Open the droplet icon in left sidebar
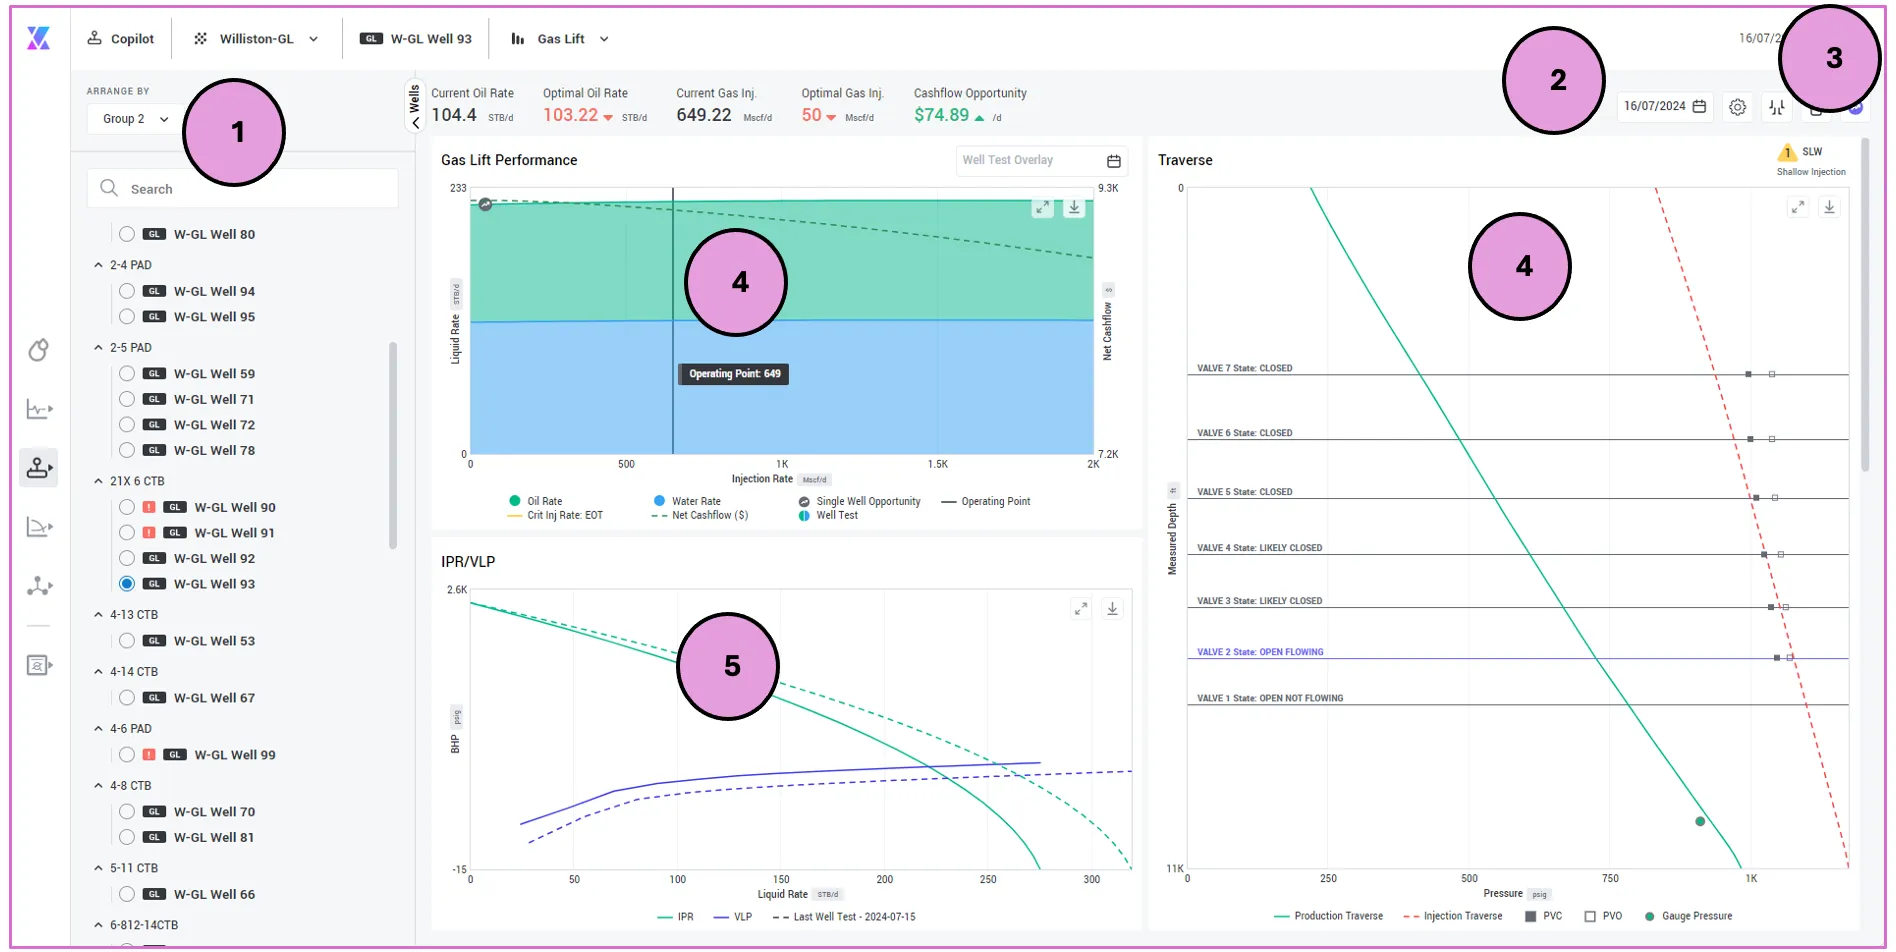This screenshot has width=1896, height=952. pyautogui.click(x=38, y=350)
